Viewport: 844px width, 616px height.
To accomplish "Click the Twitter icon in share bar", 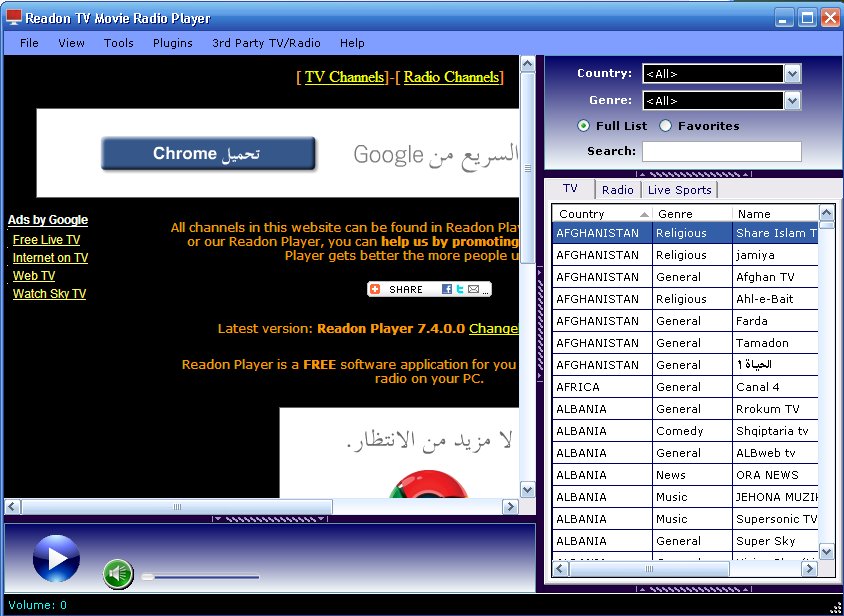I will pyautogui.click(x=460, y=289).
